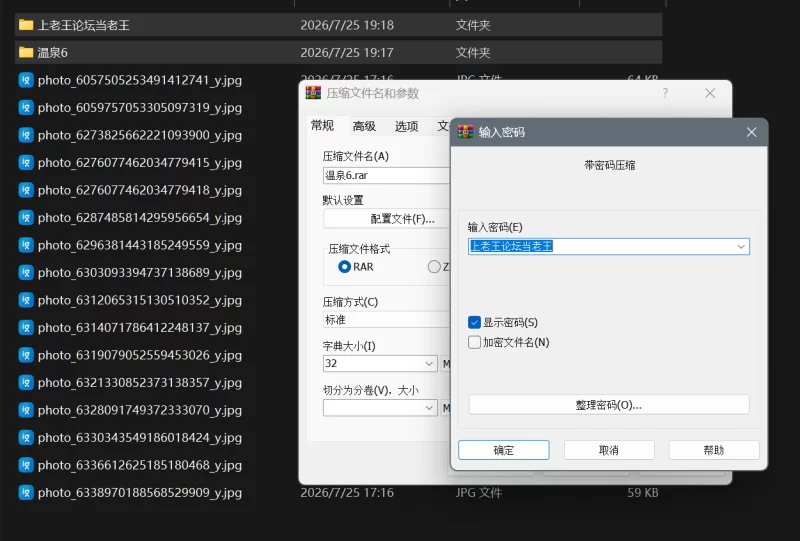Select file name photo_6273825662221093900_y.jpg
This screenshot has height=541, width=800.
tap(140, 135)
